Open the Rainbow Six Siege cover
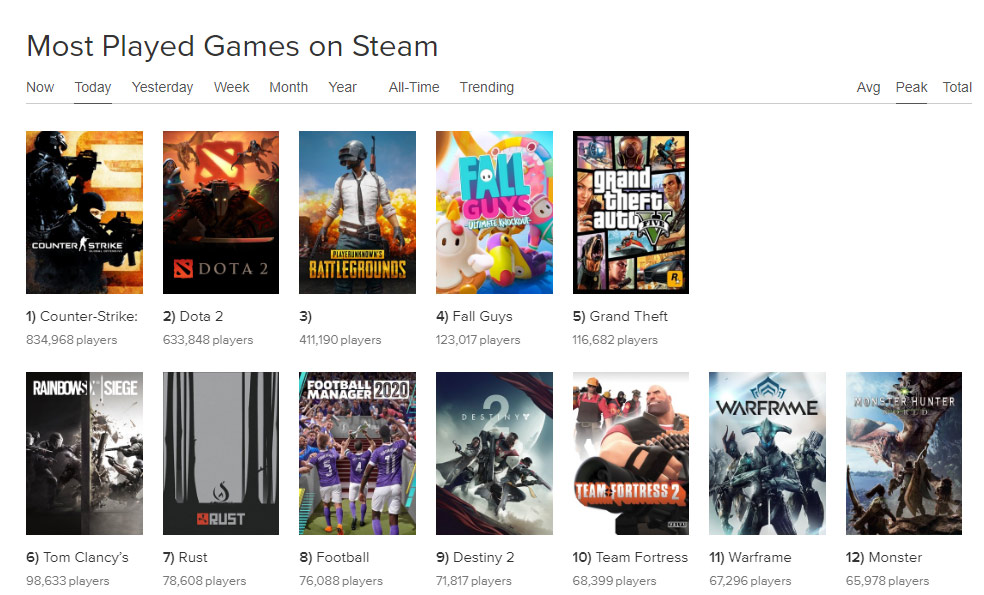Viewport: 984px width, 595px height. click(84, 453)
